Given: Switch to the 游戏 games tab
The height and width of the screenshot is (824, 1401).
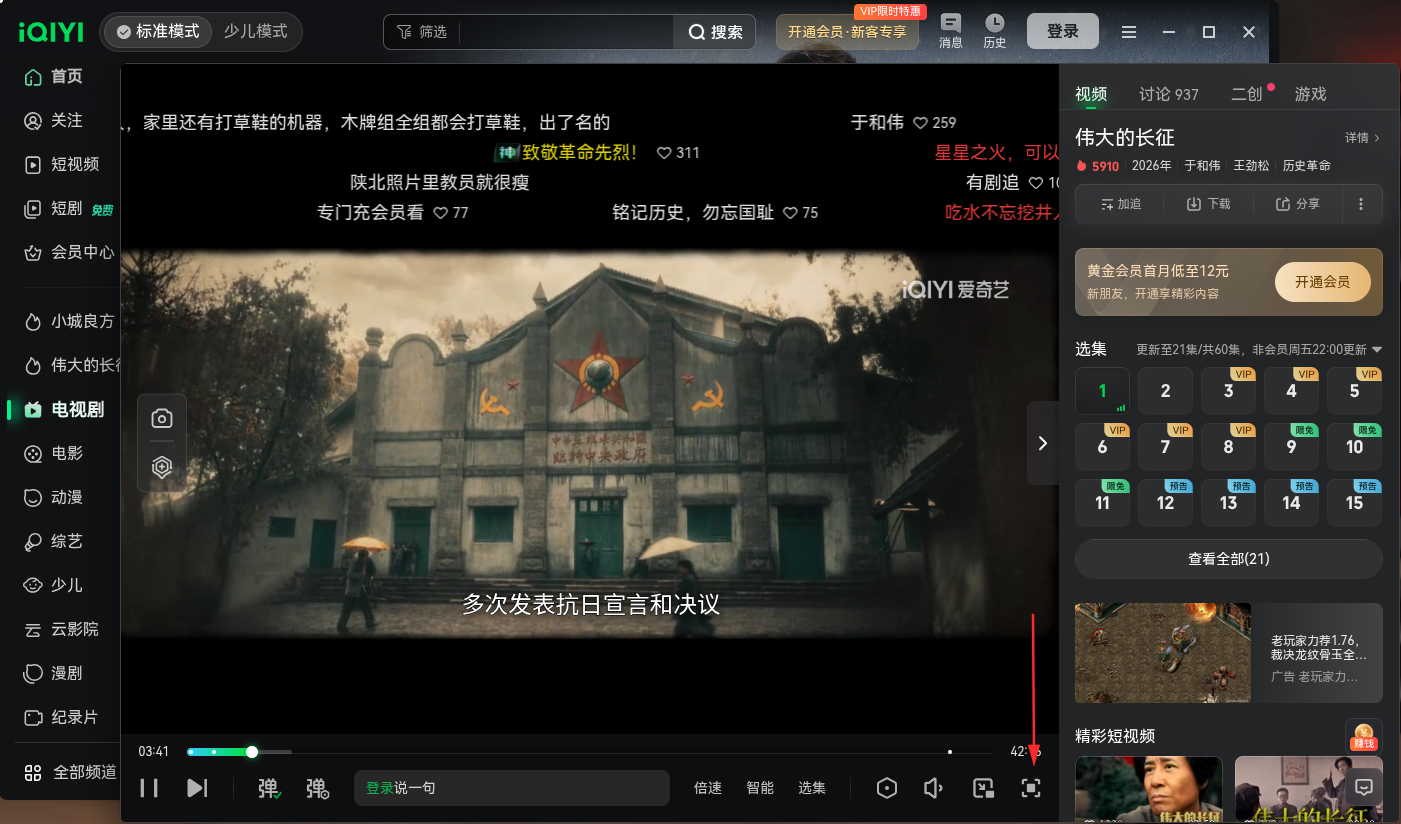Looking at the screenshot, I should (1311, 94).
